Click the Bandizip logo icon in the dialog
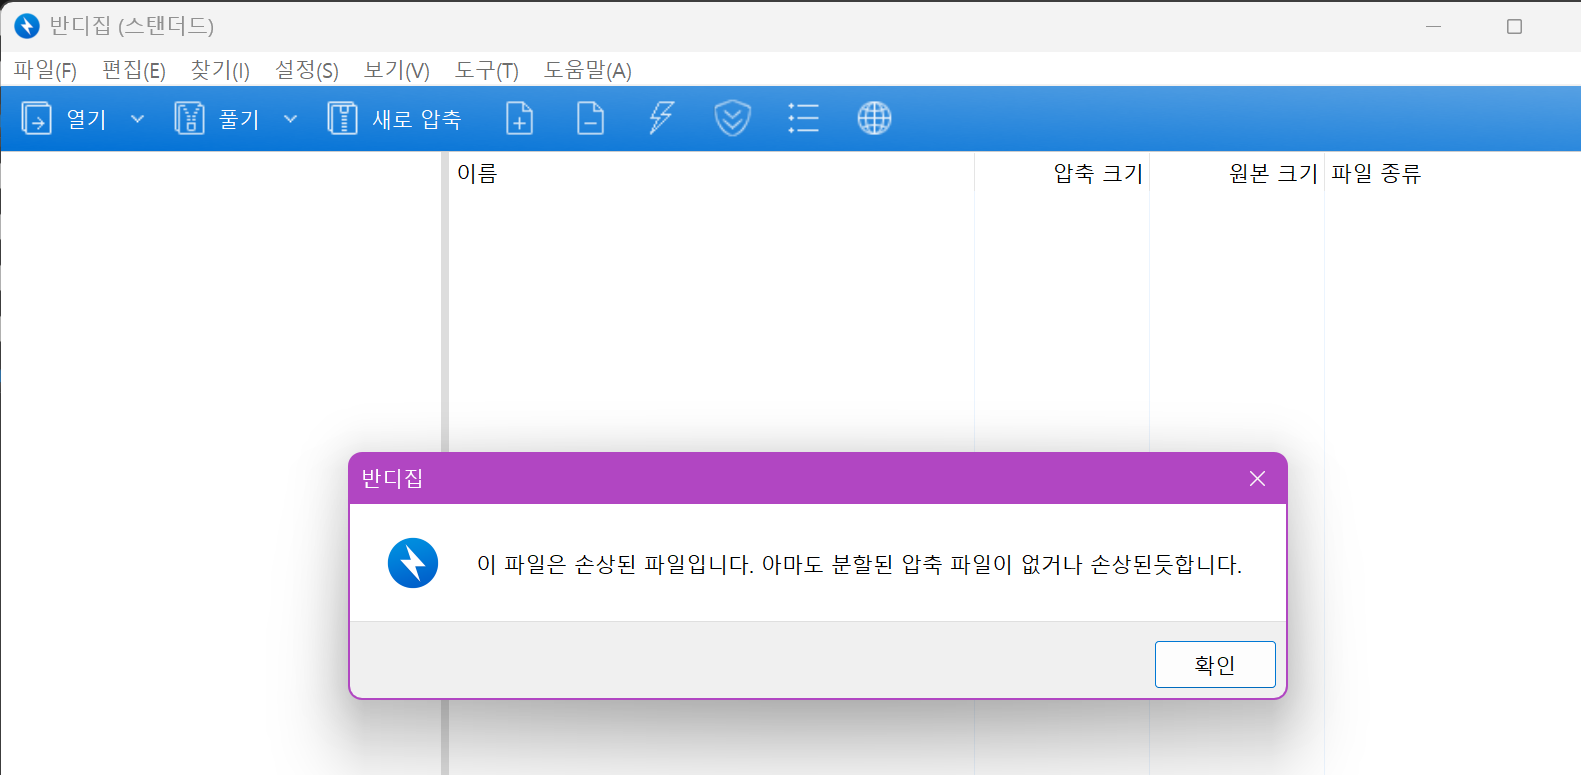 (x=413, y=563)
